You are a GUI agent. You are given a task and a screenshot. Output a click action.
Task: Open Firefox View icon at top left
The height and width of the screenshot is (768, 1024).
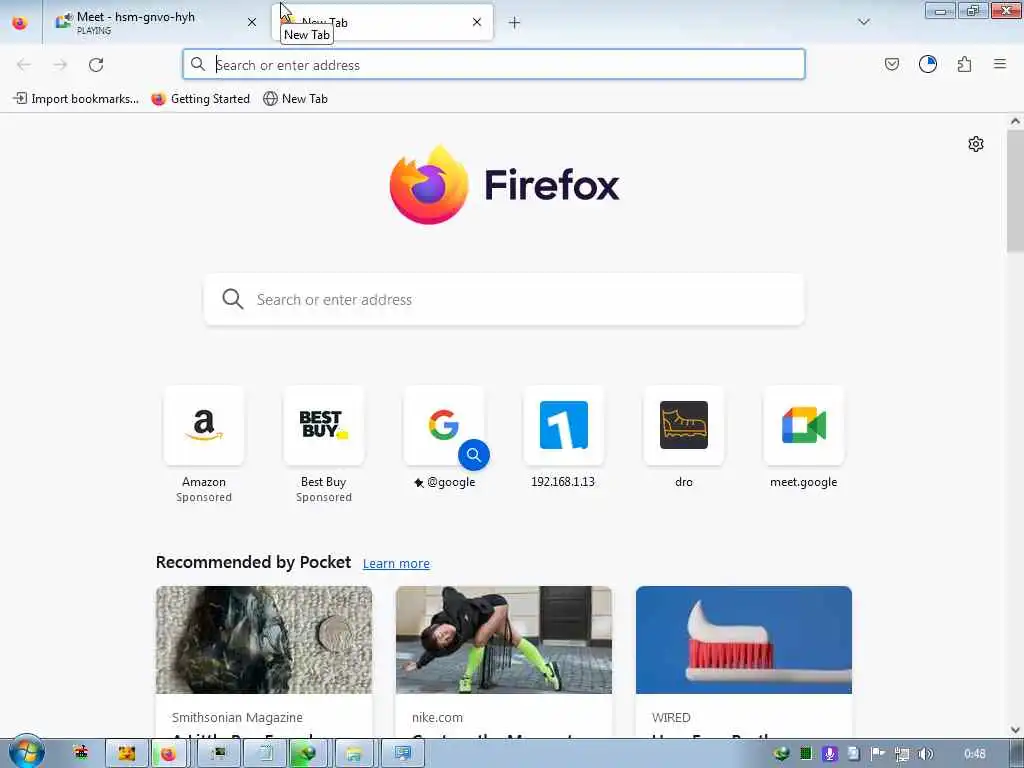[20, 22]
